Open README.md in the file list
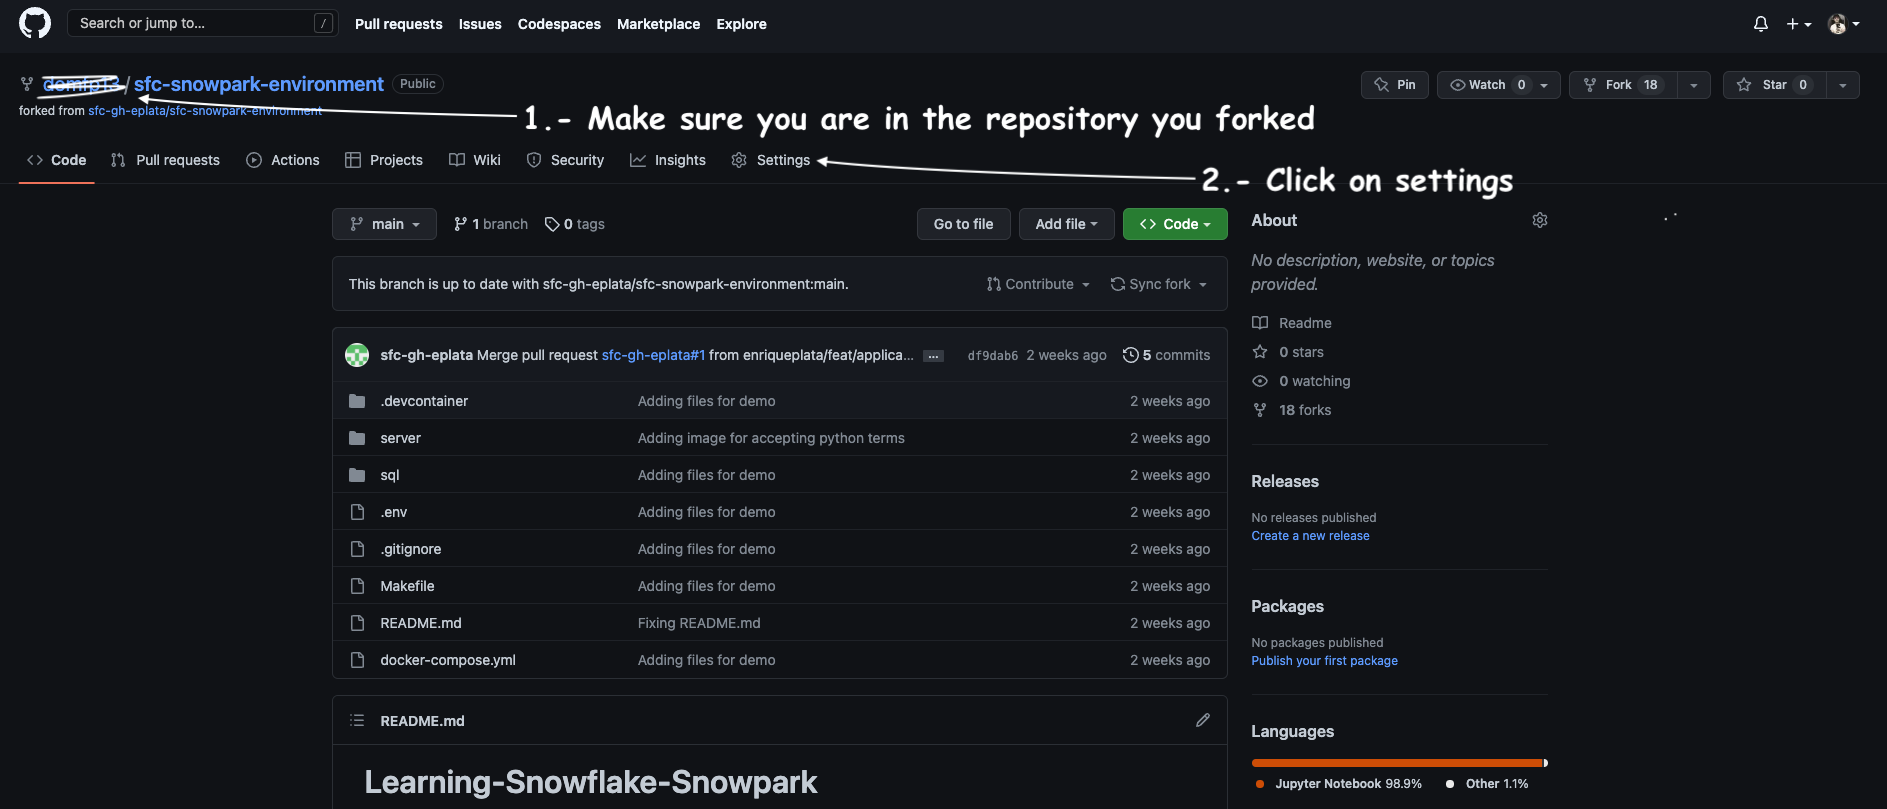 coord(421,623)
